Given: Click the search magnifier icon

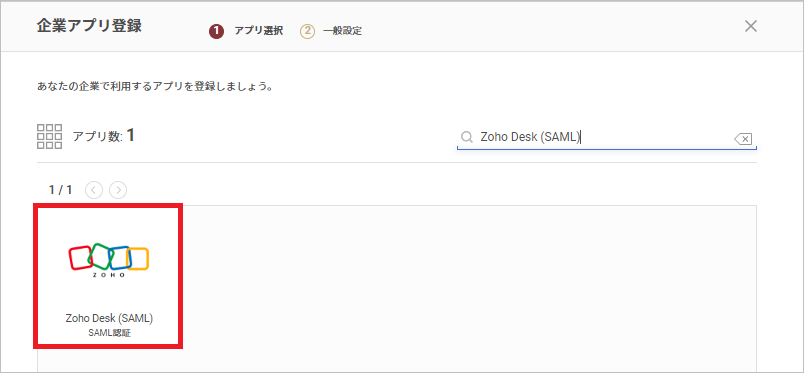Looking at the screenshot, I should (x=466, y=137).
